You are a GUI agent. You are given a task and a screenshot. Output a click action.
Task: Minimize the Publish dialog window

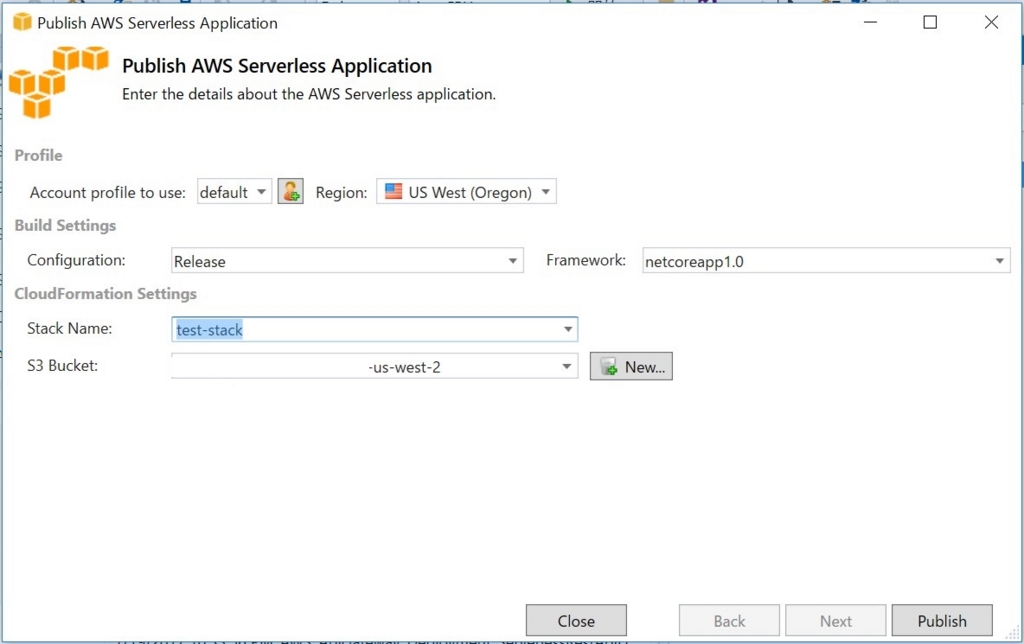[x=870, y=22]
